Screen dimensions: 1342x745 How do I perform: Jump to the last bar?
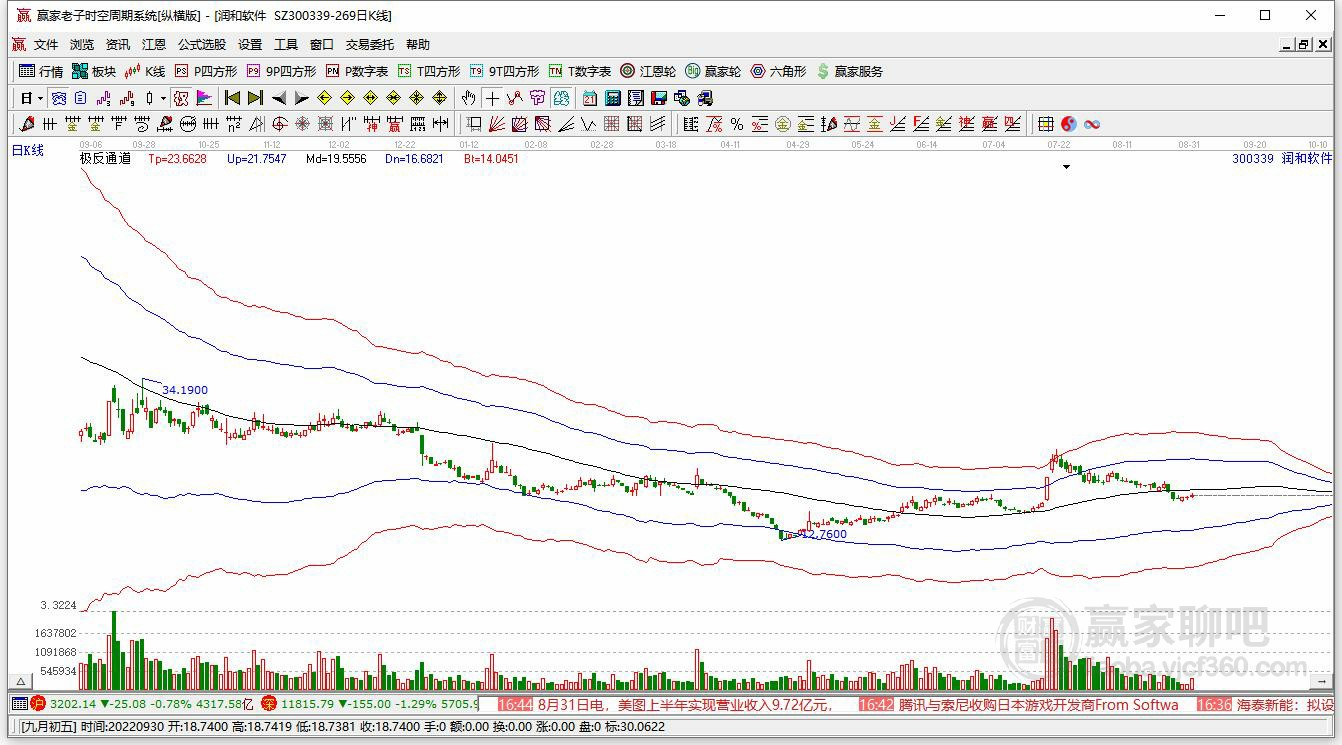(255, 98)
